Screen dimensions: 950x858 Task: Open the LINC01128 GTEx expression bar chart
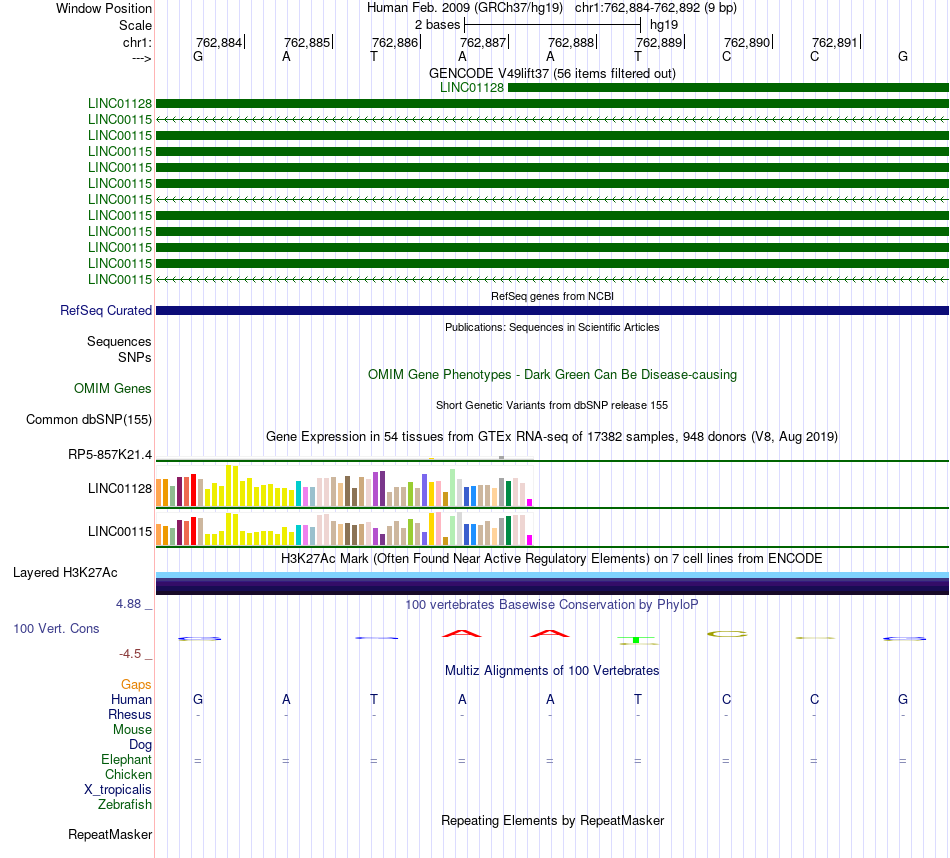coord(344,485)
